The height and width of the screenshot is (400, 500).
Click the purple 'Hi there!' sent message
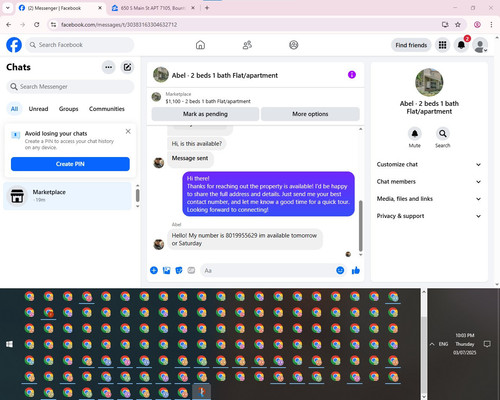tap(268, 194)
